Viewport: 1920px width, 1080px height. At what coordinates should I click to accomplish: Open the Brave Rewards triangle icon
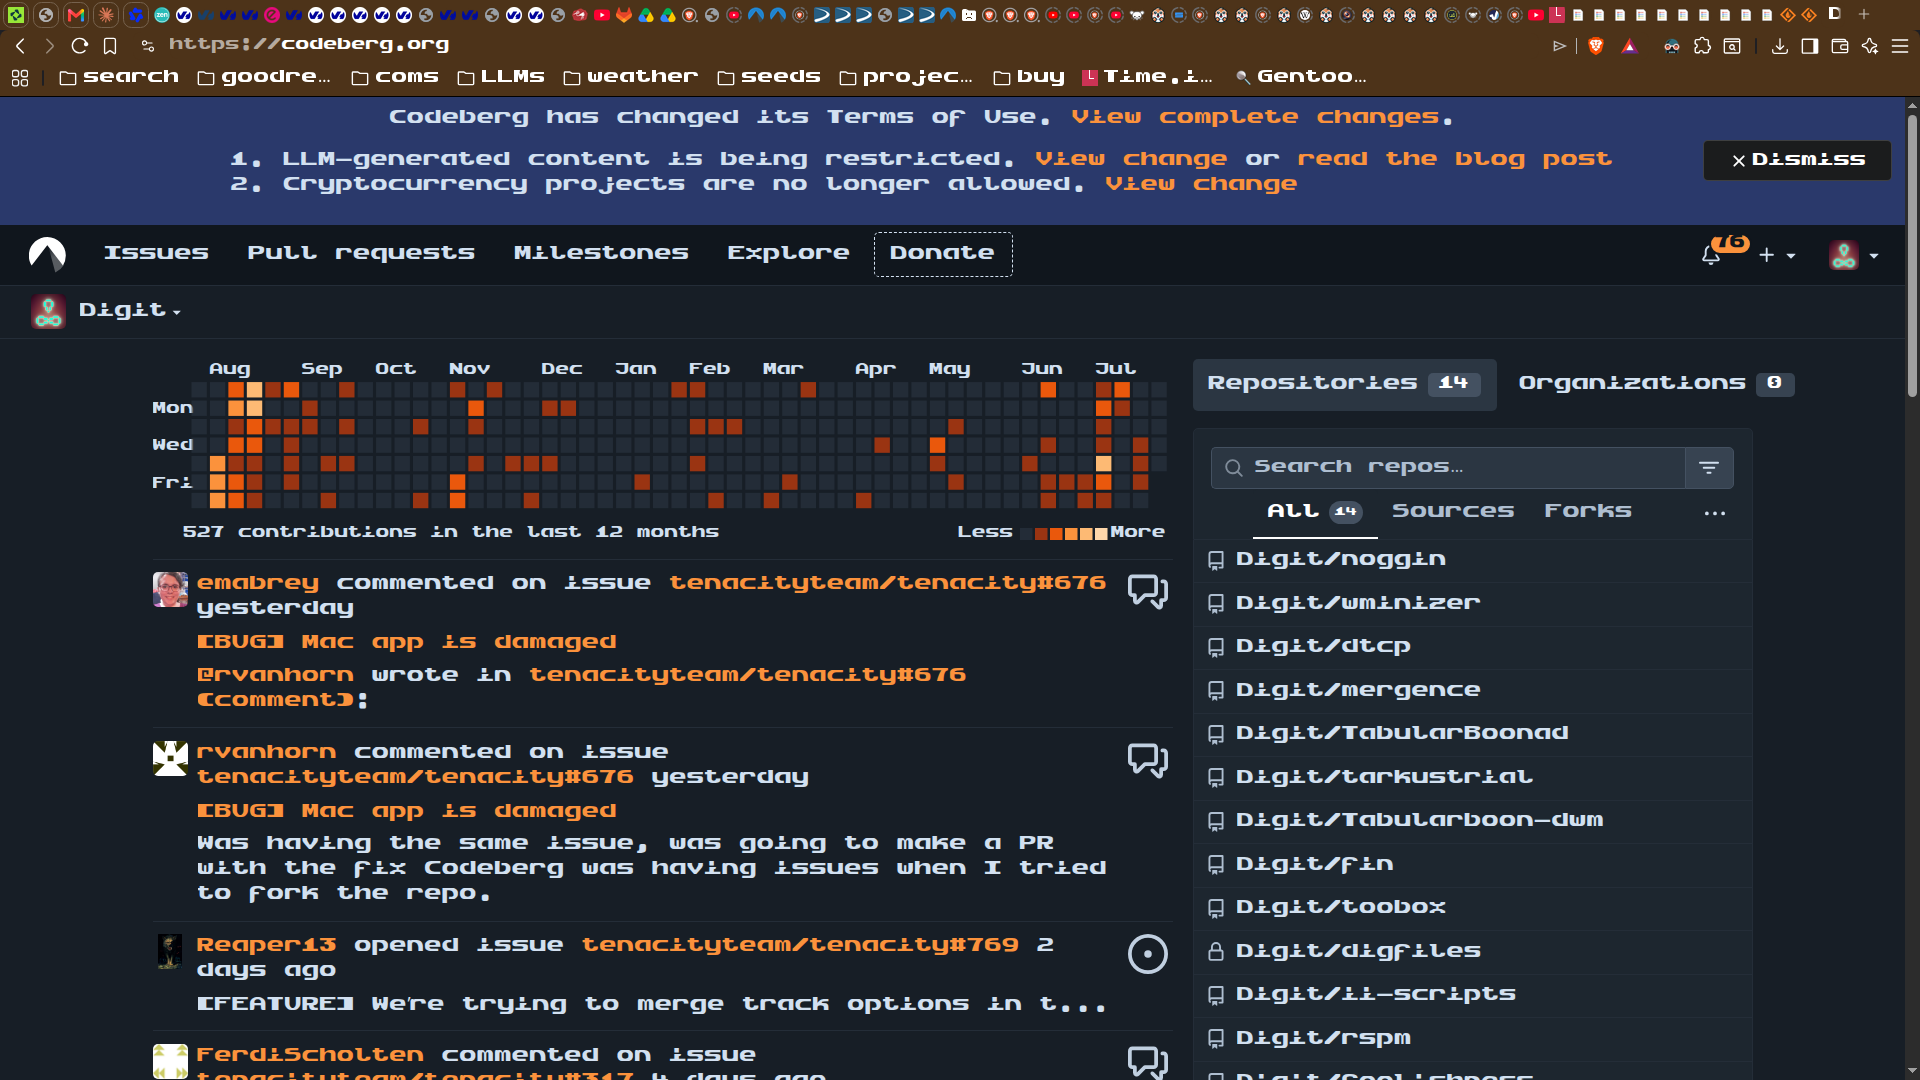[x=1630, y=46]
